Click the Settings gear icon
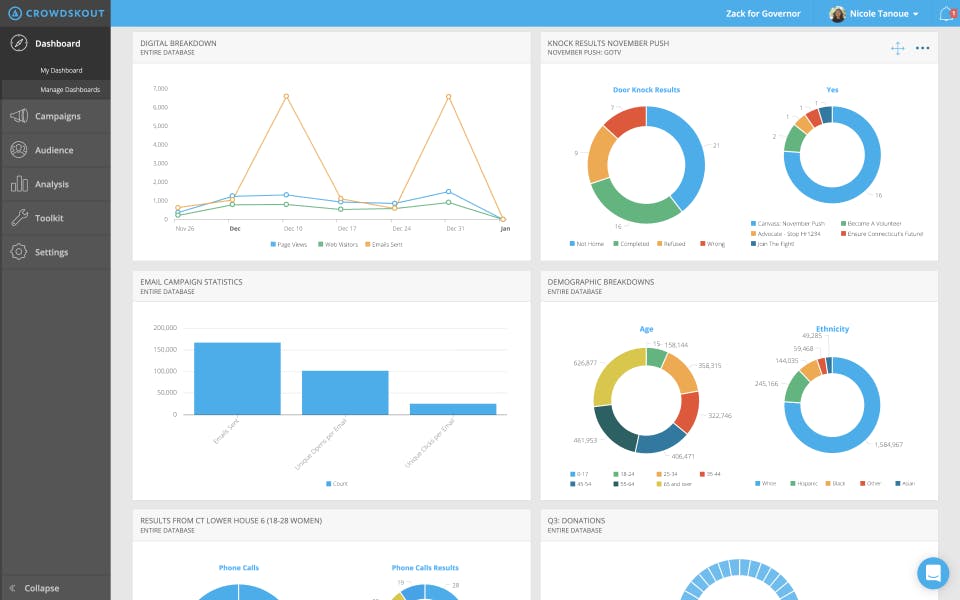Image resolution: width=960 pixels, height=600 pixels. click(19, 252)
